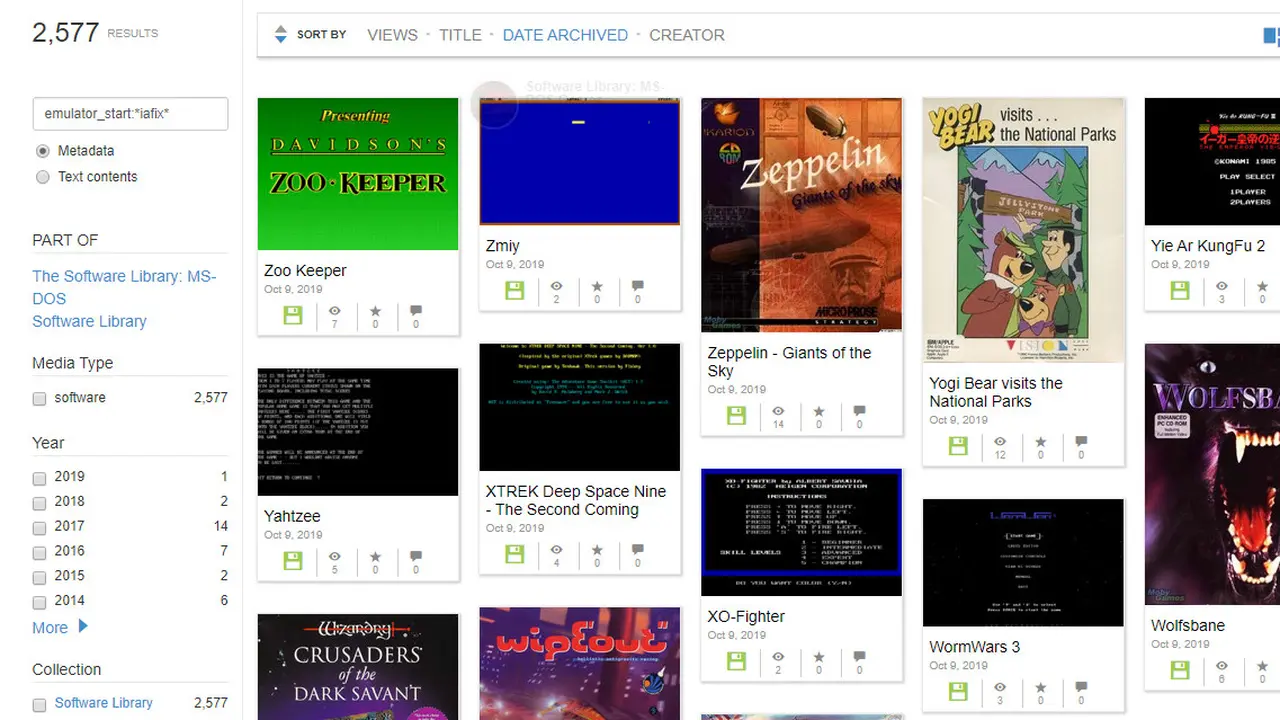Switch to the tile view layout icon
Image resolution: width=1280 pixels, height=720 pixels.
click(x=1271, y=36)
